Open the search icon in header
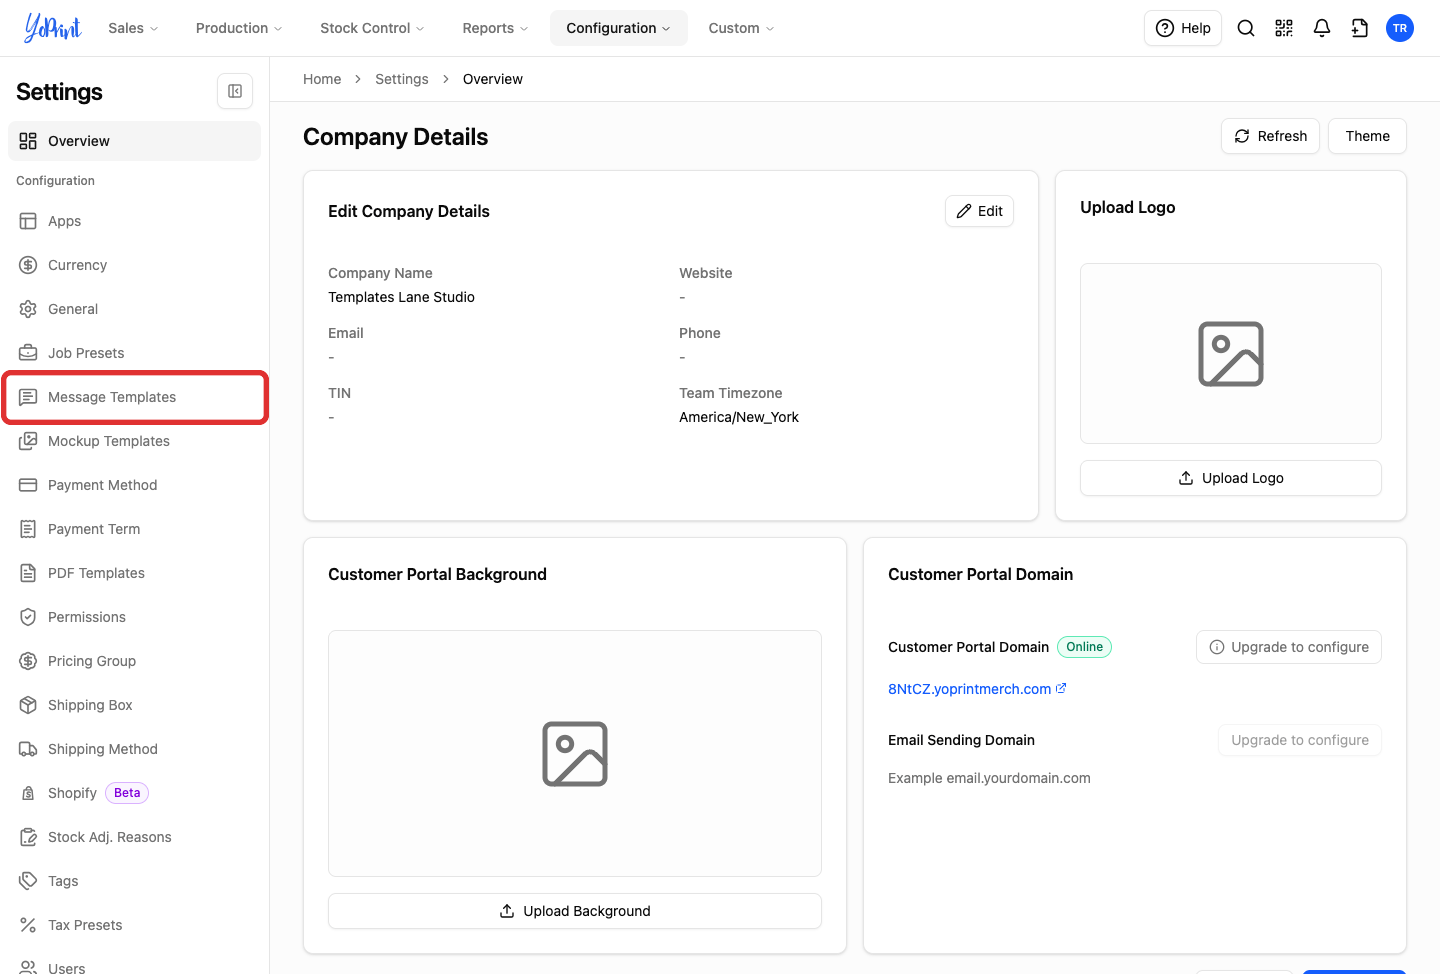The image size is (1440, 974). click(x=1246, y=28)
